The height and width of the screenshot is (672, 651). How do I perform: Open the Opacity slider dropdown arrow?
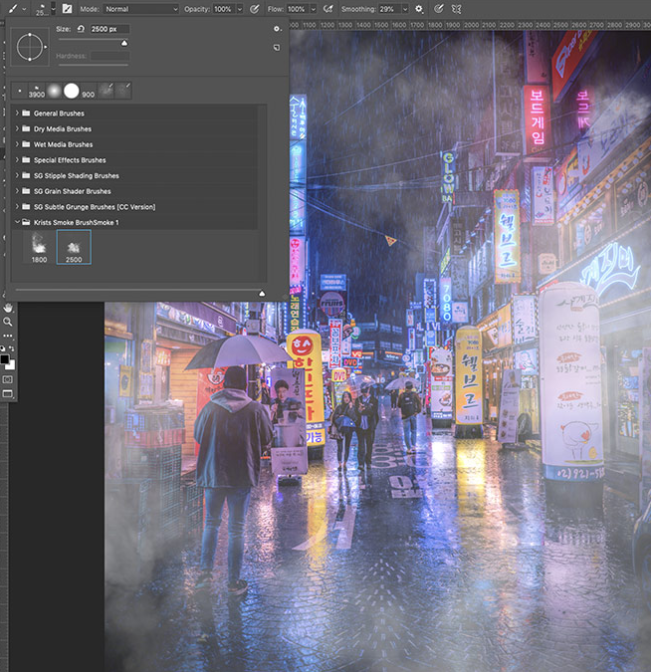point(240,9)
